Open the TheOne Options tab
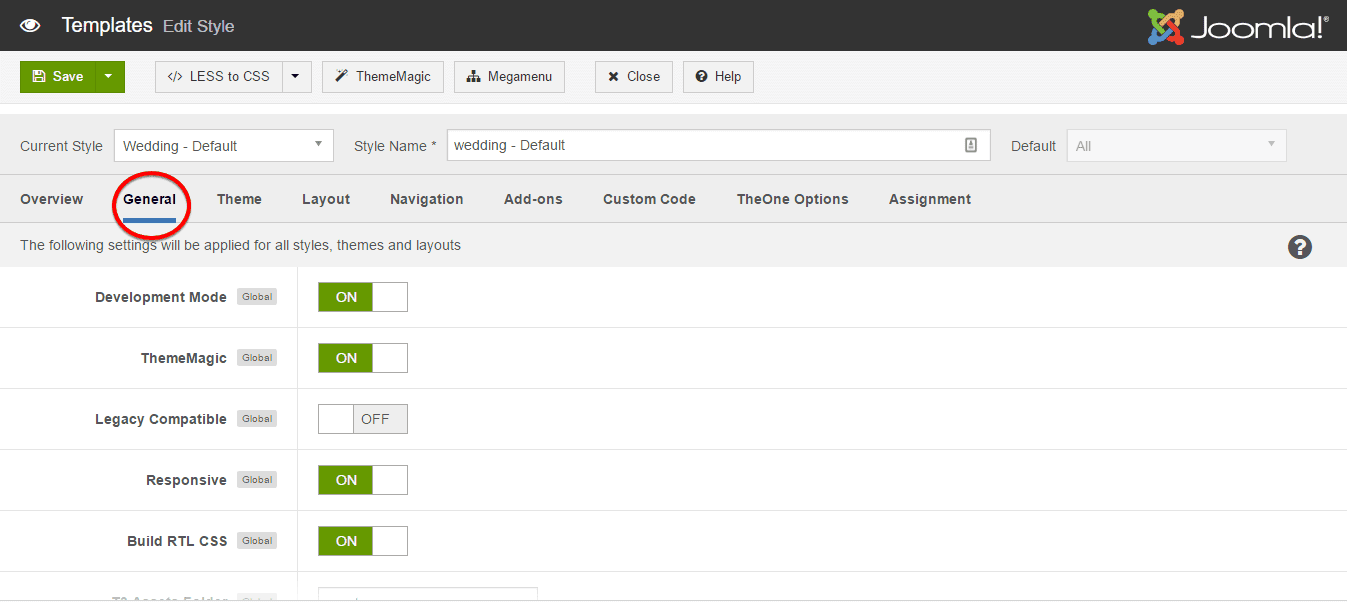The width and height of the screenshot is (1347, 602). [792, 199]
